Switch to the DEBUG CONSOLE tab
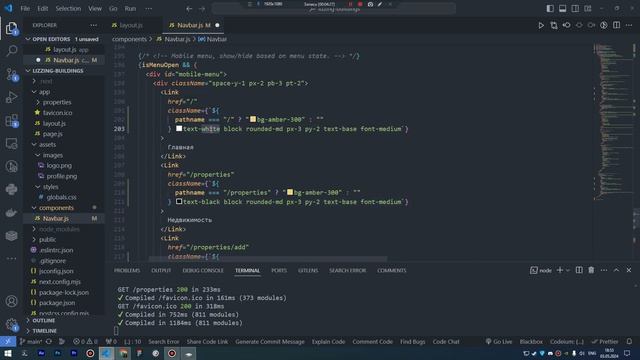Viewport: 640px width, 360px height. tap(203, 270)
